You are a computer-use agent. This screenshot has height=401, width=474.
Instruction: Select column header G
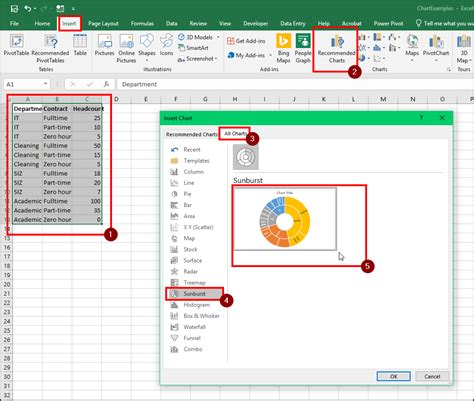click(x=205, y=99)
